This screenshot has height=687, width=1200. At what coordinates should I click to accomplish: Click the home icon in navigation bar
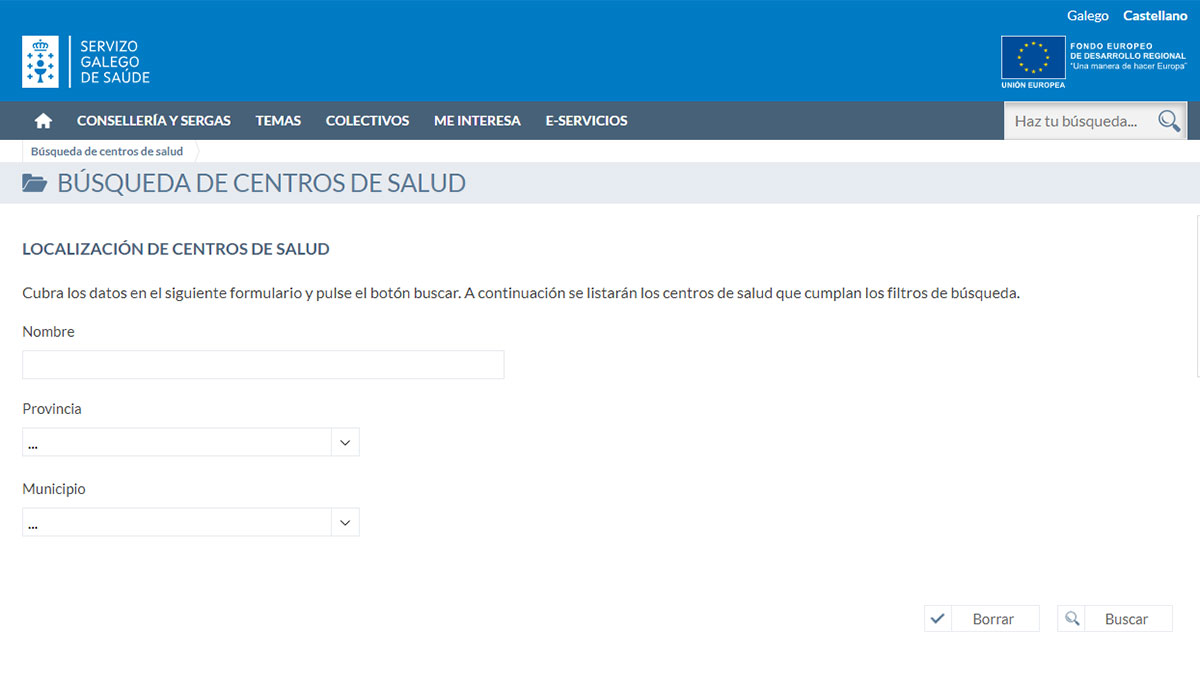(x=43, y=121)
